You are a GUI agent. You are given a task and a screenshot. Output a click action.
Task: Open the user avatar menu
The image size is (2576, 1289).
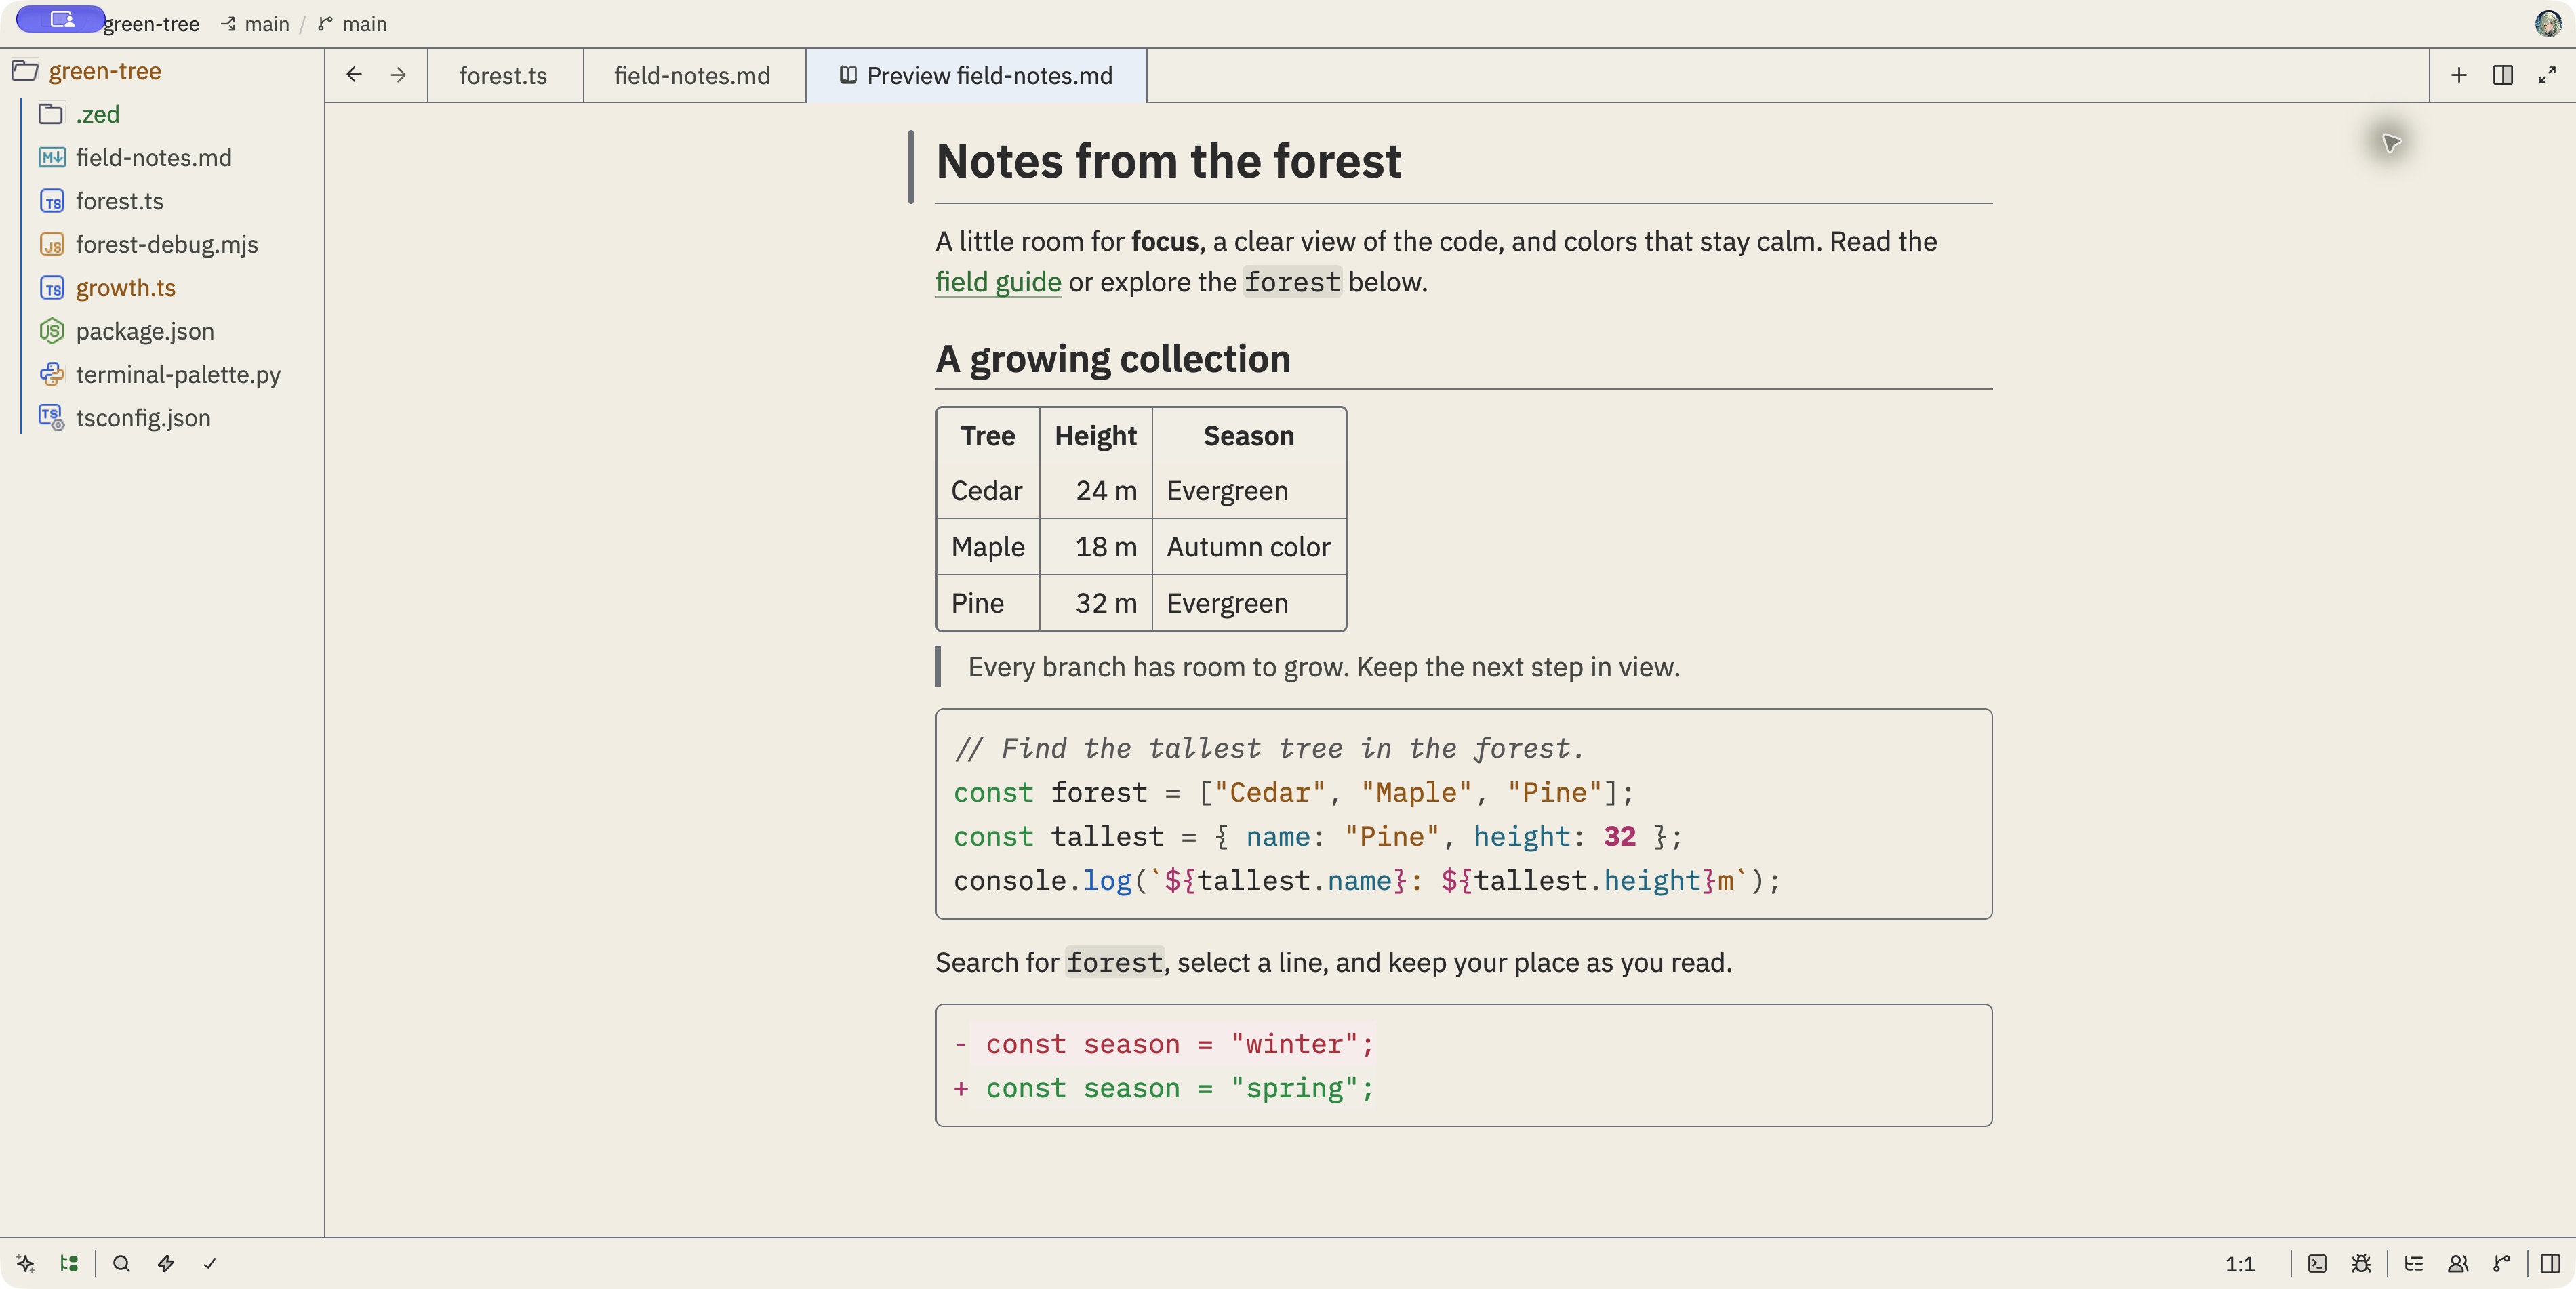coord(2548,23)
